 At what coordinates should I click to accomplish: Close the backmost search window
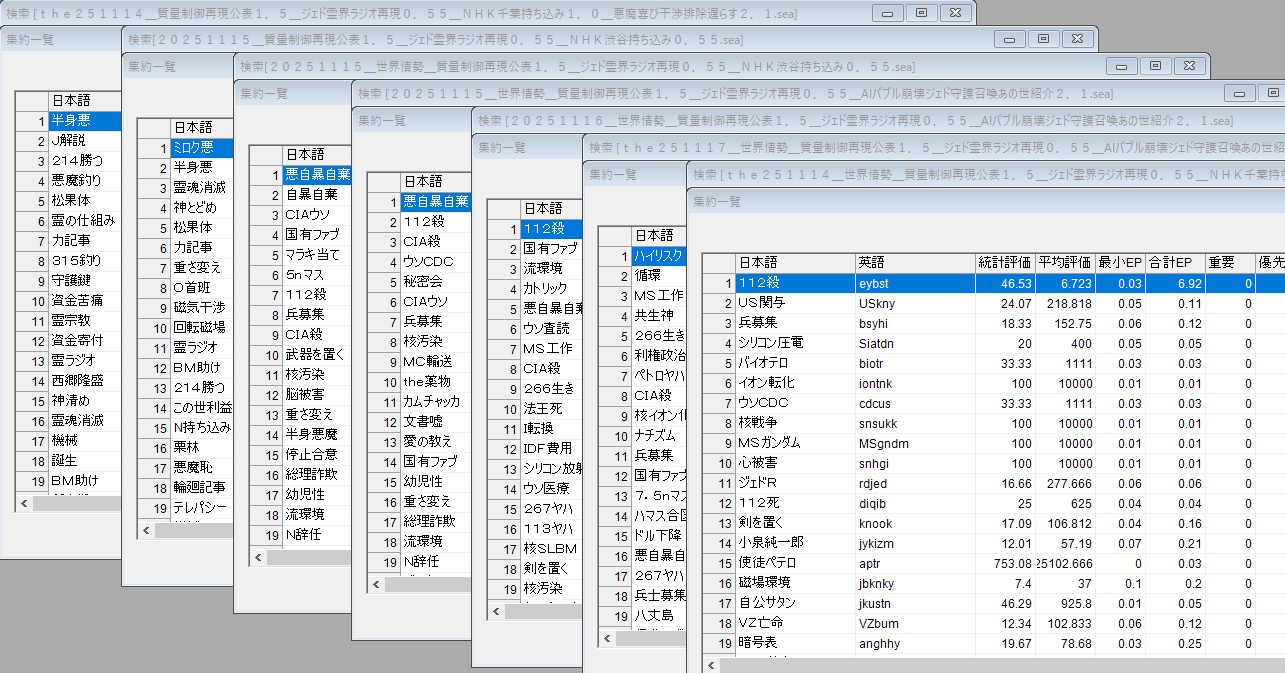click(x=955, y=13)
